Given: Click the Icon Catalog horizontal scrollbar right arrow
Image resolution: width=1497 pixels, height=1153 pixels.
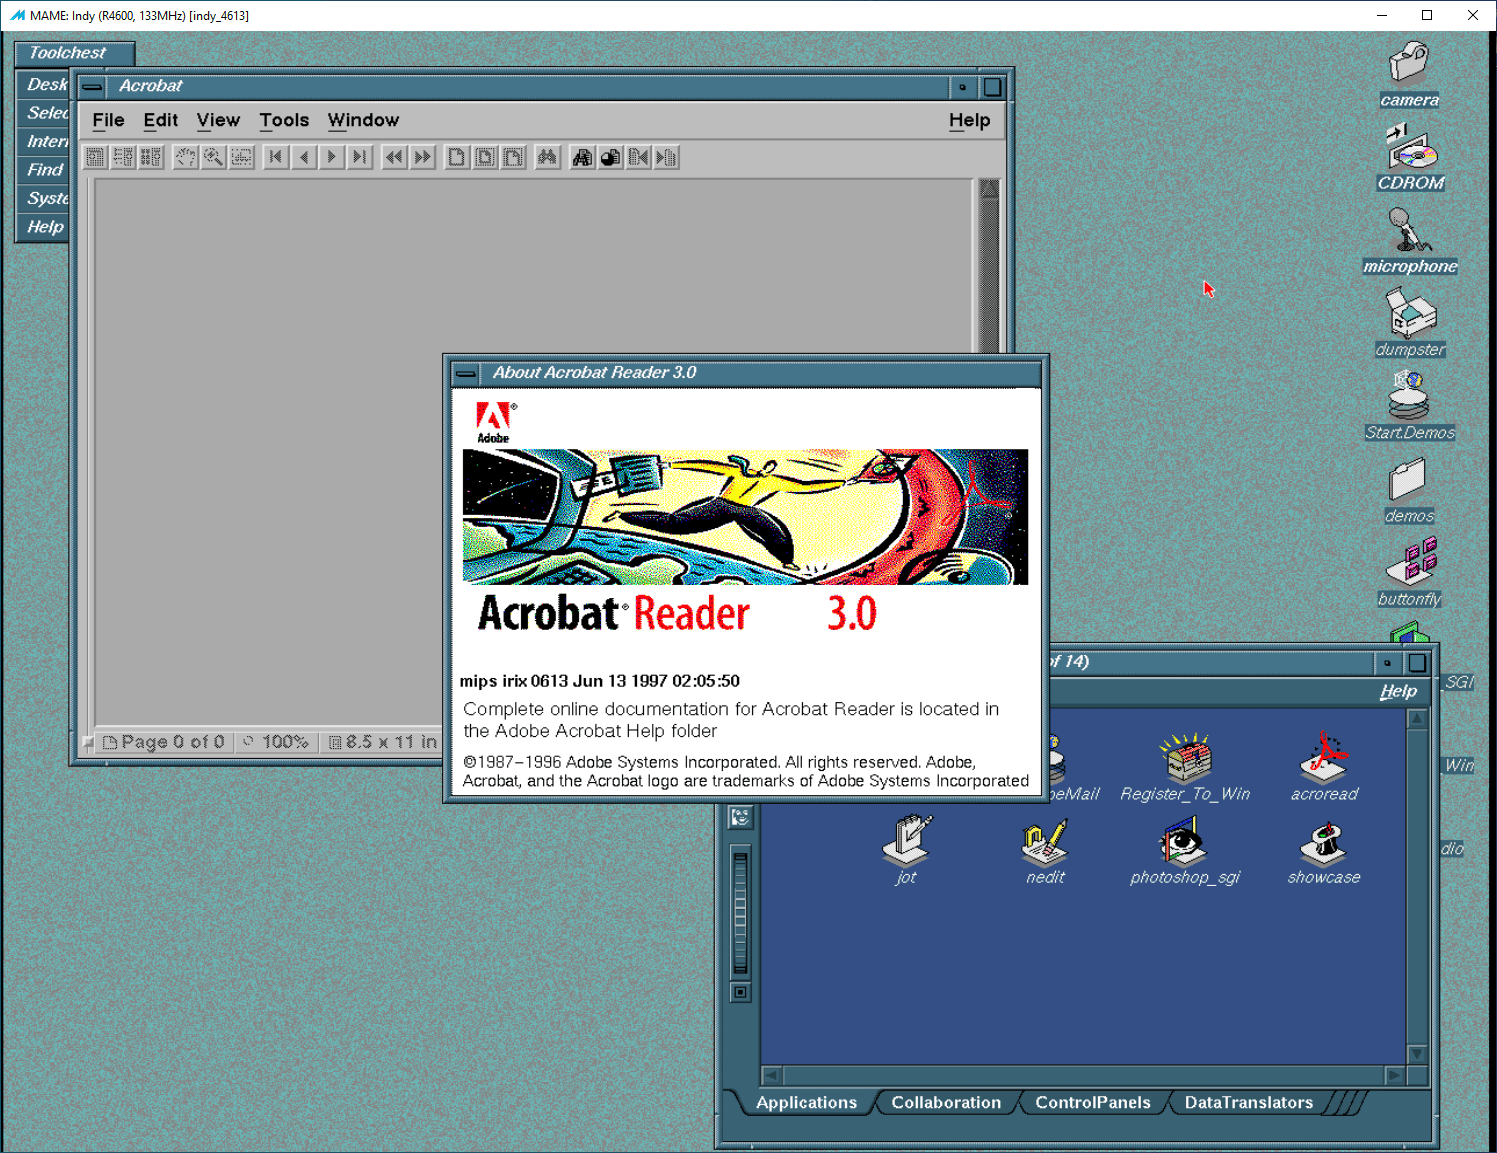Looking at the screenshot, I should pyautogui.click(x=1396, y=1075).
